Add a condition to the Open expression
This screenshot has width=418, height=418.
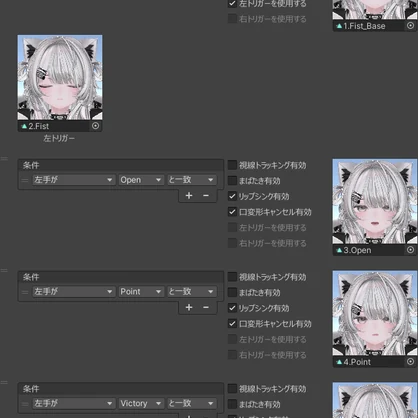(189, 196)
